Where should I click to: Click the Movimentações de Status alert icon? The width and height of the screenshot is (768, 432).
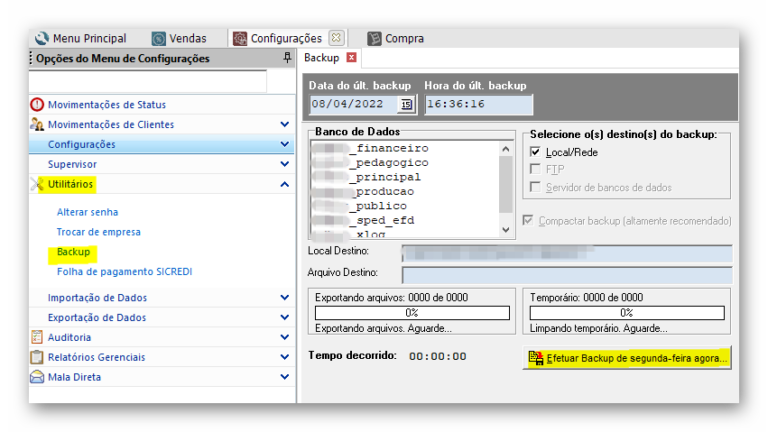tap(37, 104)
